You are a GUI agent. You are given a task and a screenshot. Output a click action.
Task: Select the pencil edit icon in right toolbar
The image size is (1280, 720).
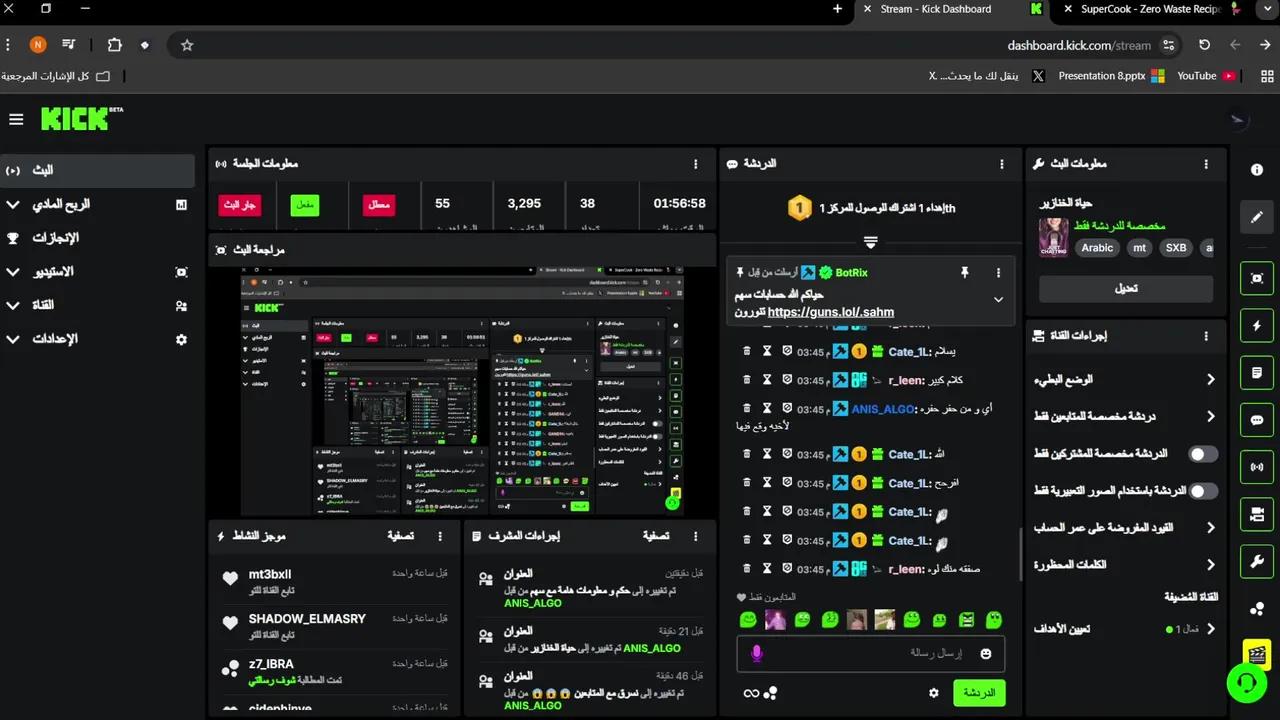pyautogui.click(x=1257, y=217)
